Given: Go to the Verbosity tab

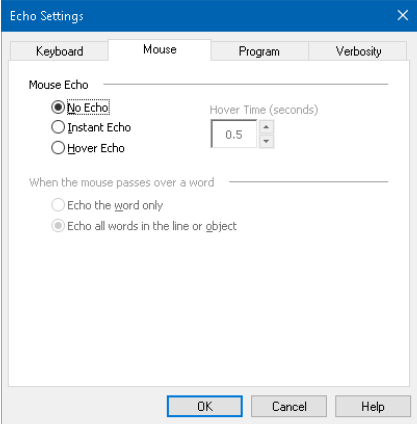Looking at the screenshot, I should coord(358,51).
